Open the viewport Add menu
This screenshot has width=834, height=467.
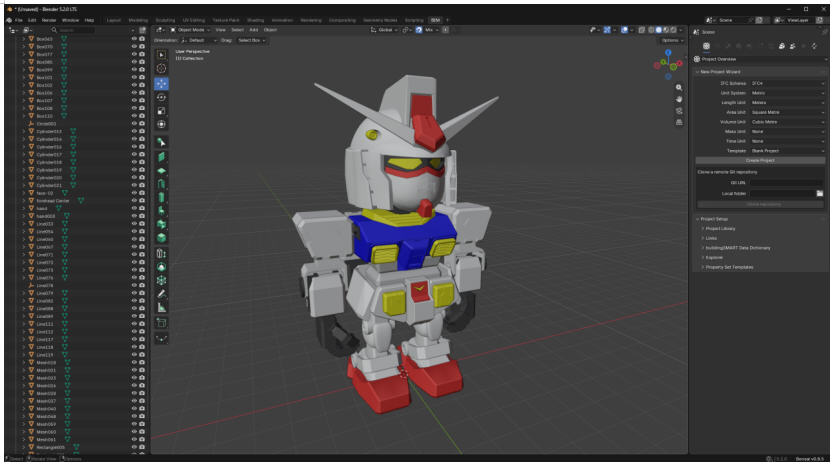coord(254,30)
